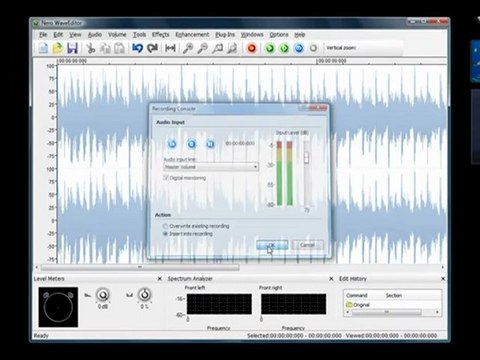
Task: Click the Input Level vertical slider handle
Action: 306,158
